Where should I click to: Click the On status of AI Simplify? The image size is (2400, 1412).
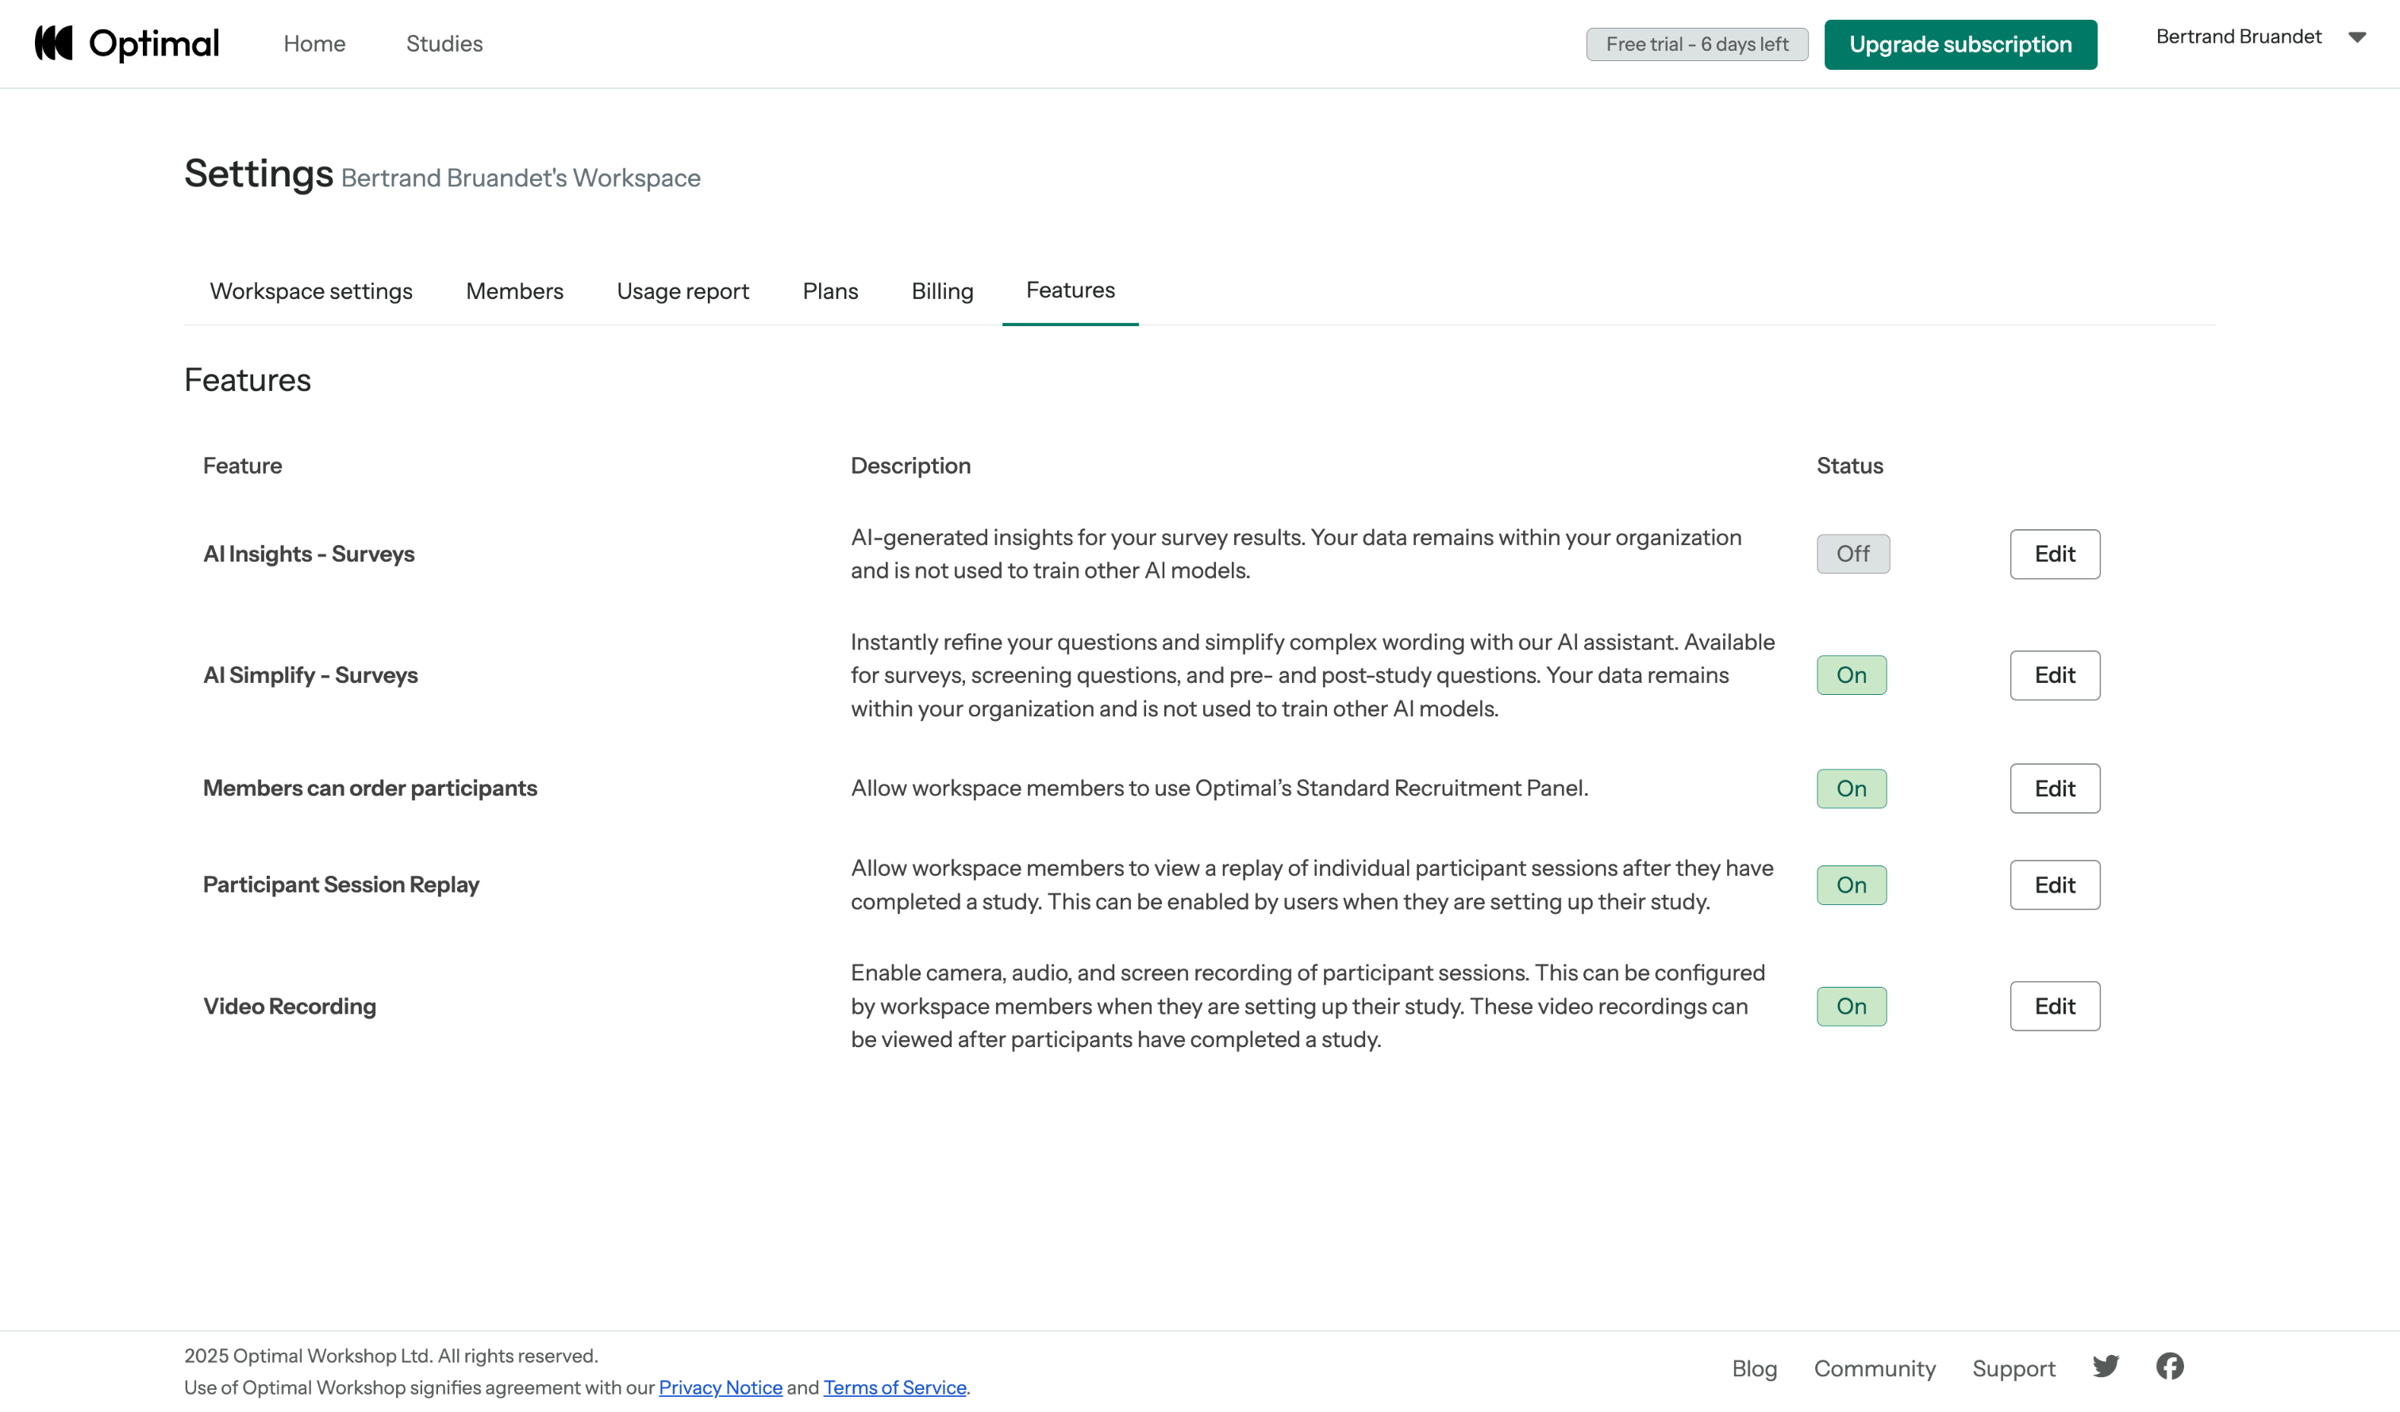(1852, 675)
